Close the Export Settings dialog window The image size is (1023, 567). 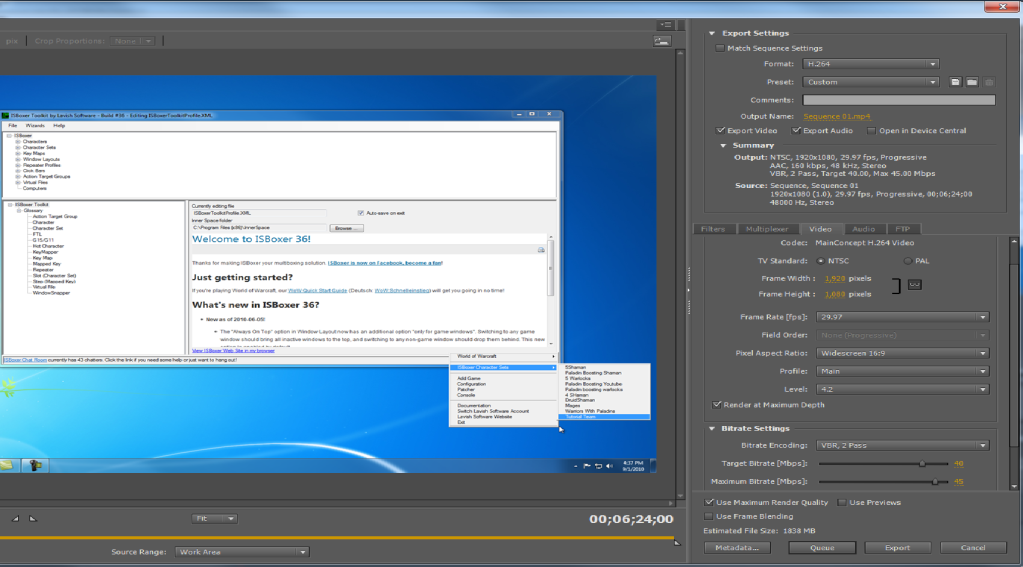[1003, 7]
